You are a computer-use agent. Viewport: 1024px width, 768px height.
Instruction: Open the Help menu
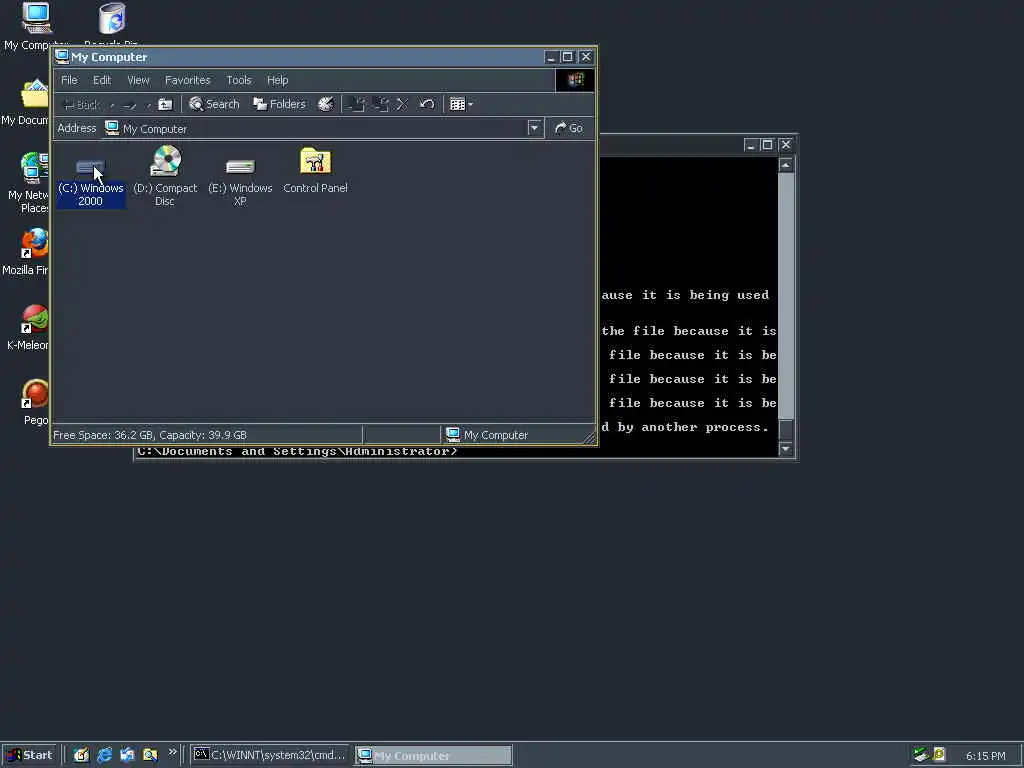point(278,80)
